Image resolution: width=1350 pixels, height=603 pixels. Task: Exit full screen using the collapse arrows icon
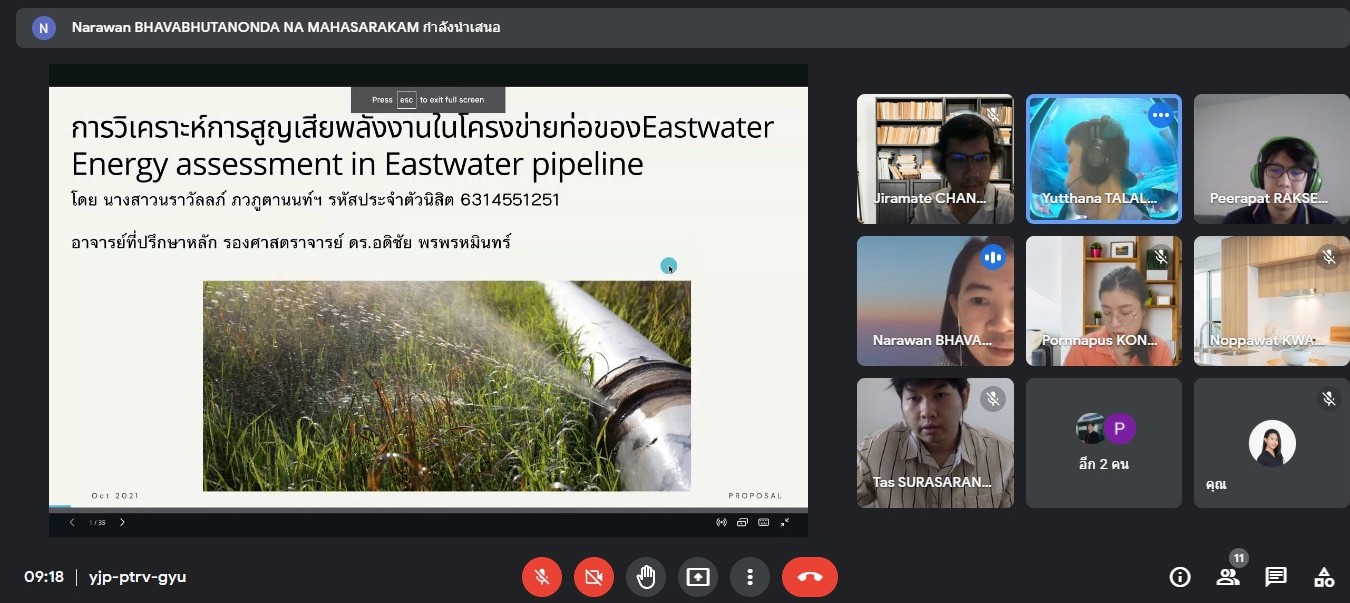click(785, 522)
